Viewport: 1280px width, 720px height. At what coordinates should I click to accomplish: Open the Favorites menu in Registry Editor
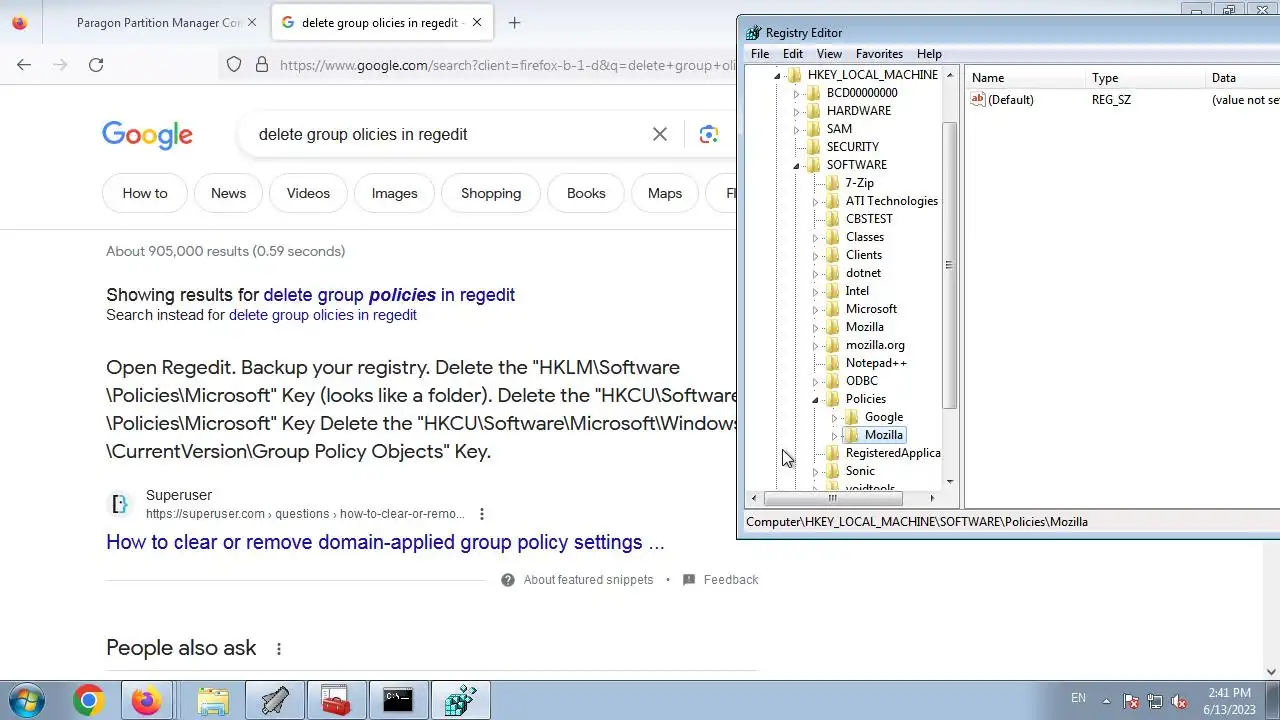pyautogui.click(x=879, y=54)
